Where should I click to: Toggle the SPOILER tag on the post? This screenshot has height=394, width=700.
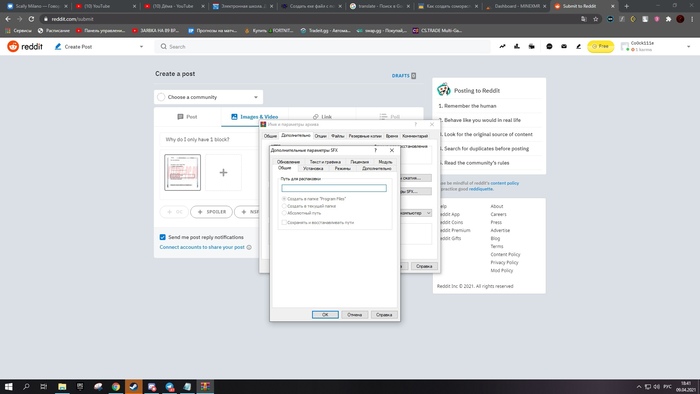click(x=212, y=212)
